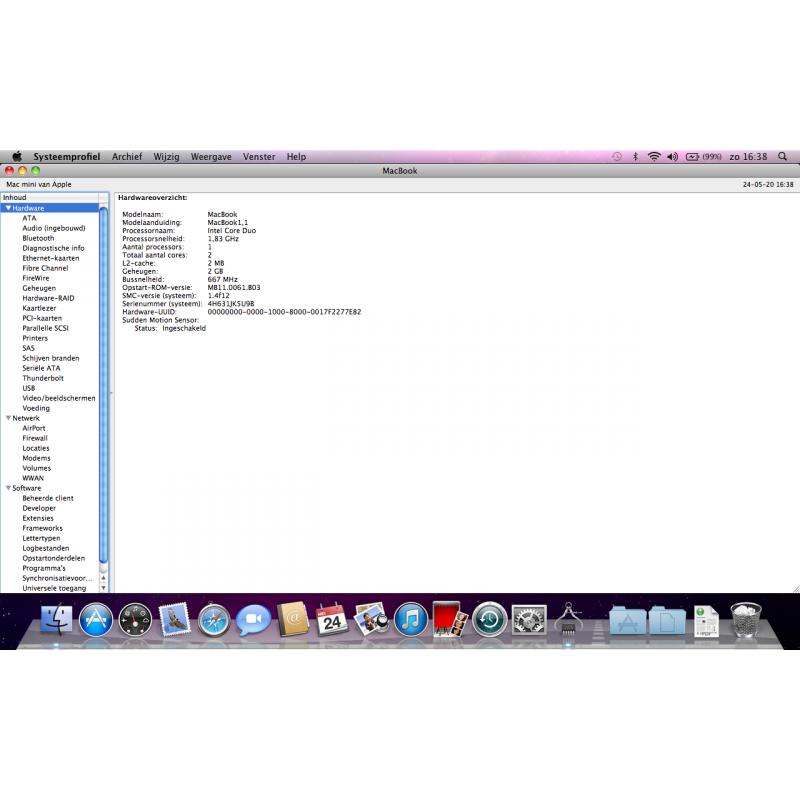
Task: Click the volume speaker icon
Action: (x=672, y=157)
